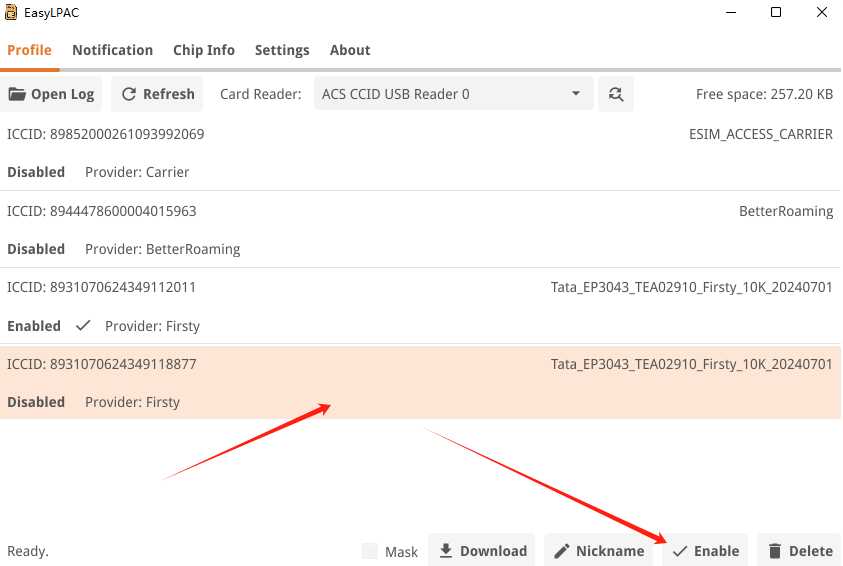The height and width of the screenshot is (566, 843).
Task: Delete the selected profile
Action: point(799,551)
